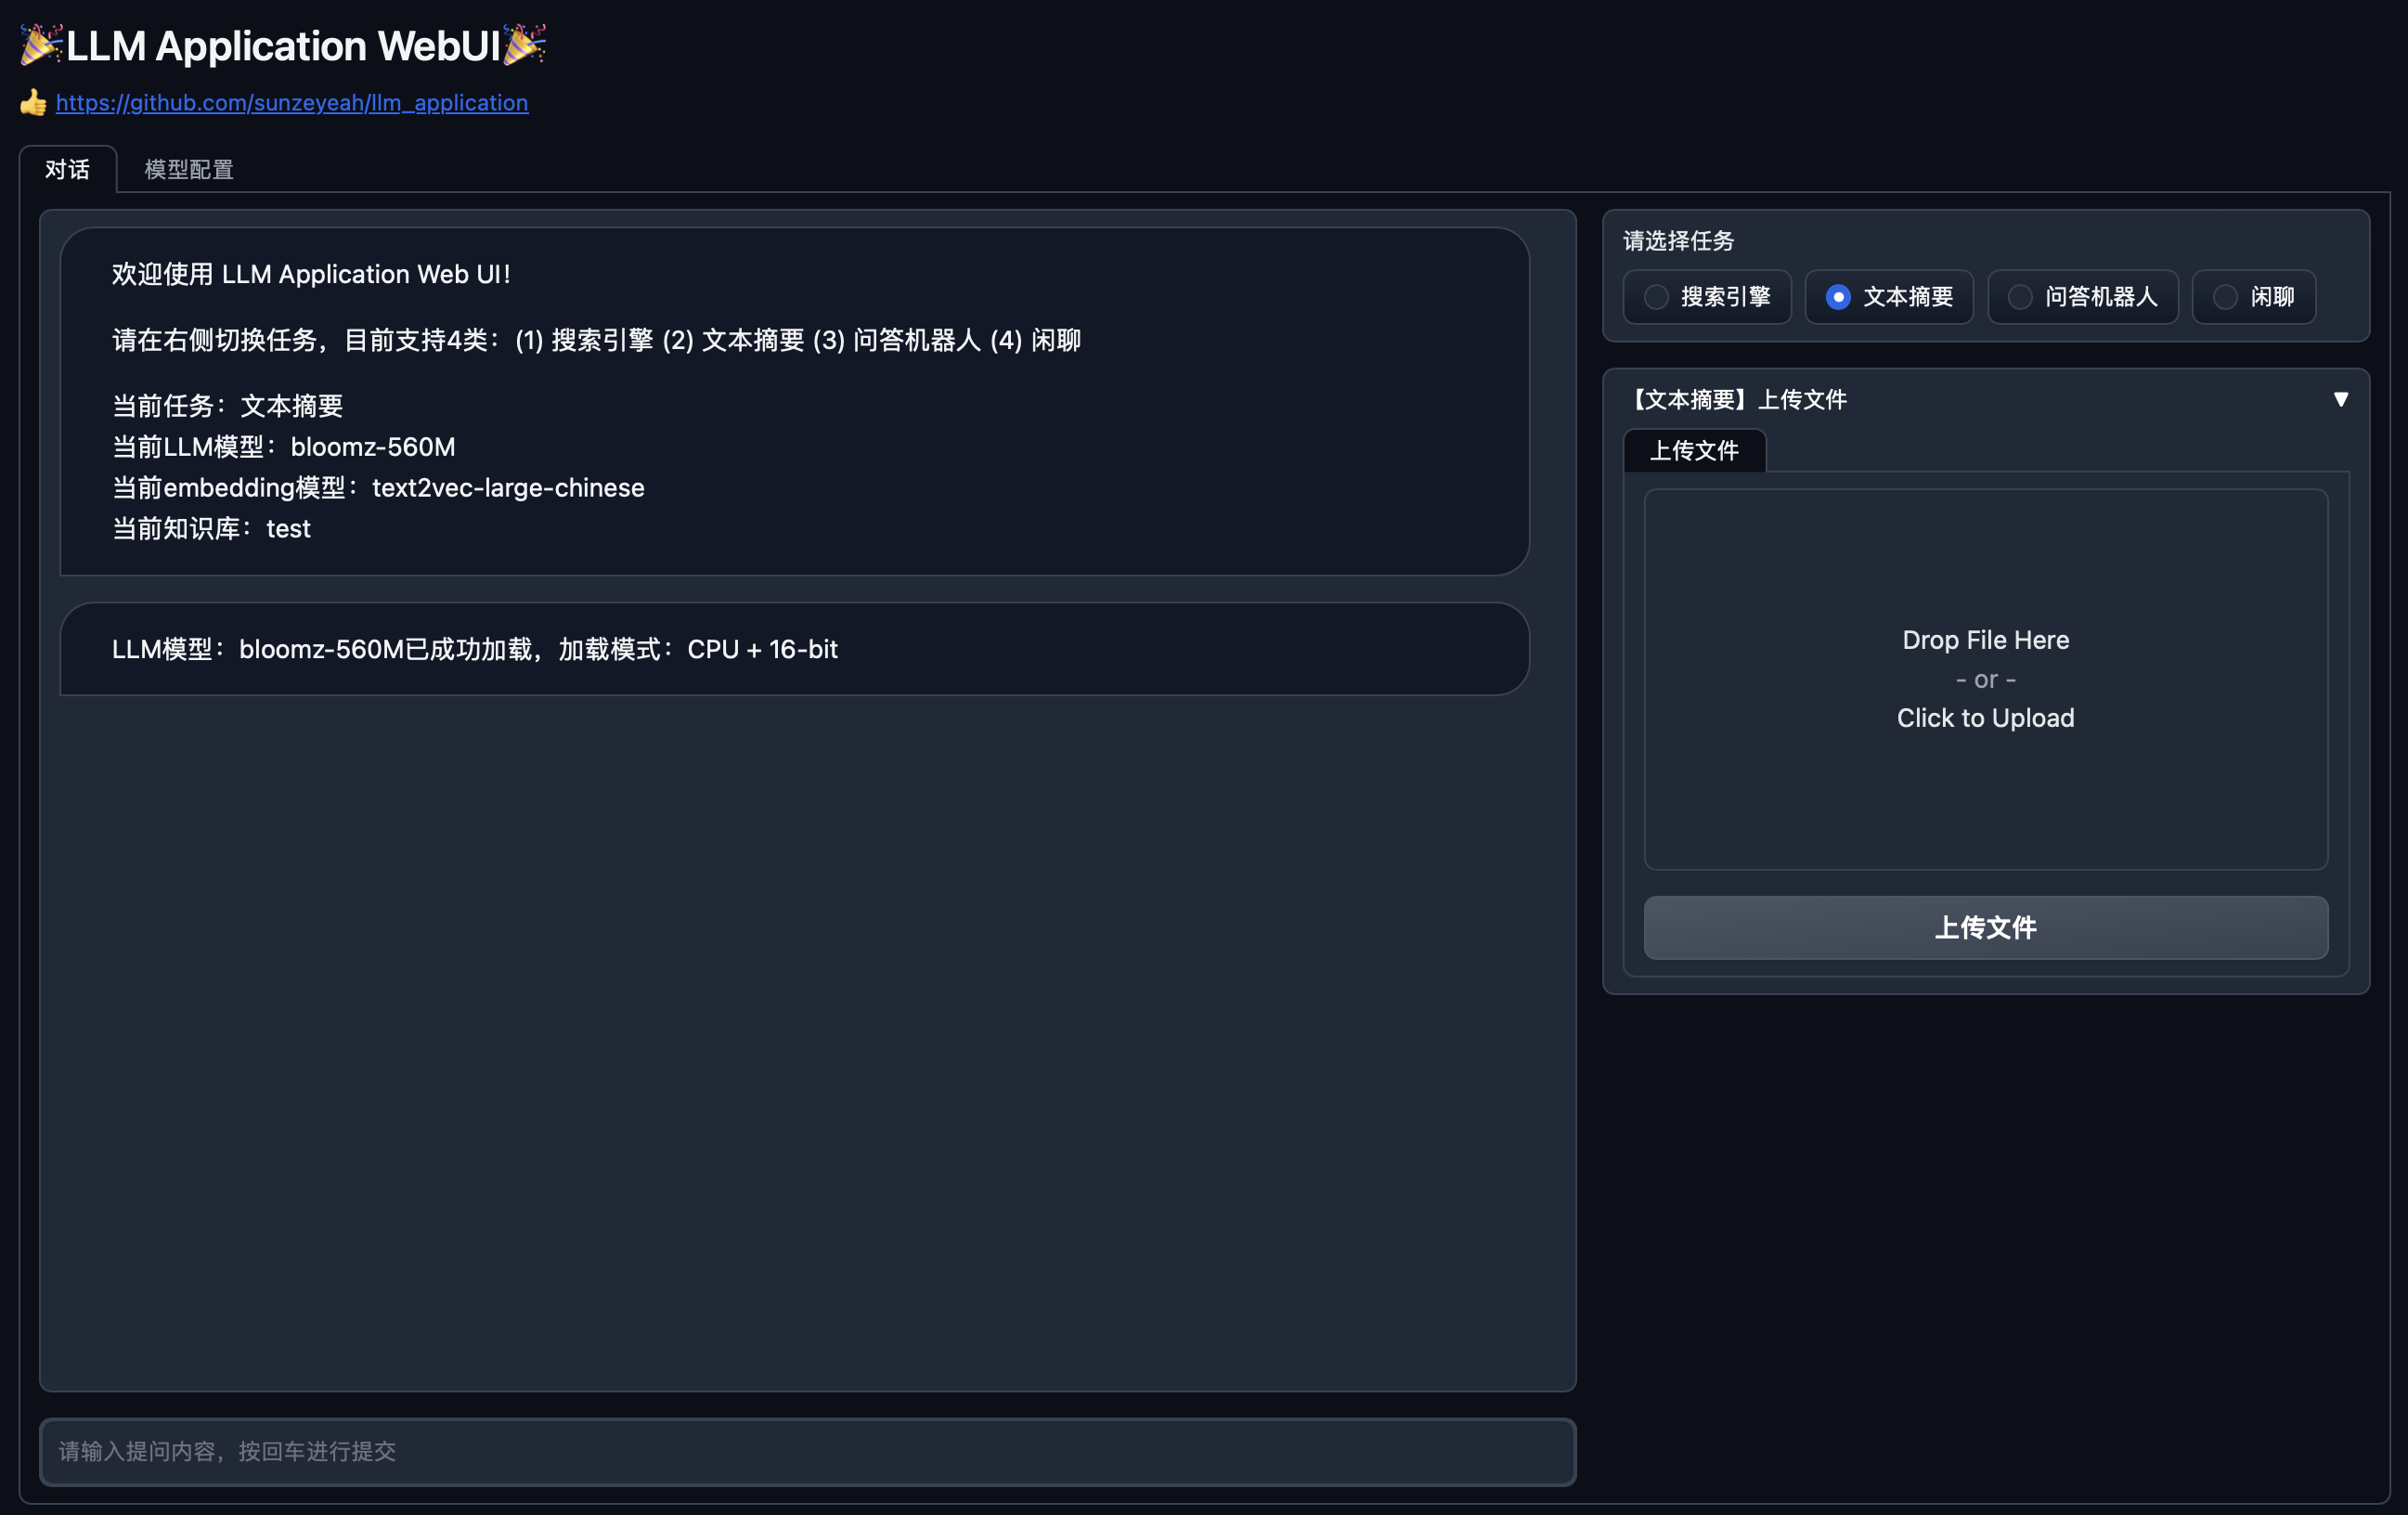The image size is (2408, 1515).
Task: Click the party popper emoji after WebUI
Action: tap(525, 45)
